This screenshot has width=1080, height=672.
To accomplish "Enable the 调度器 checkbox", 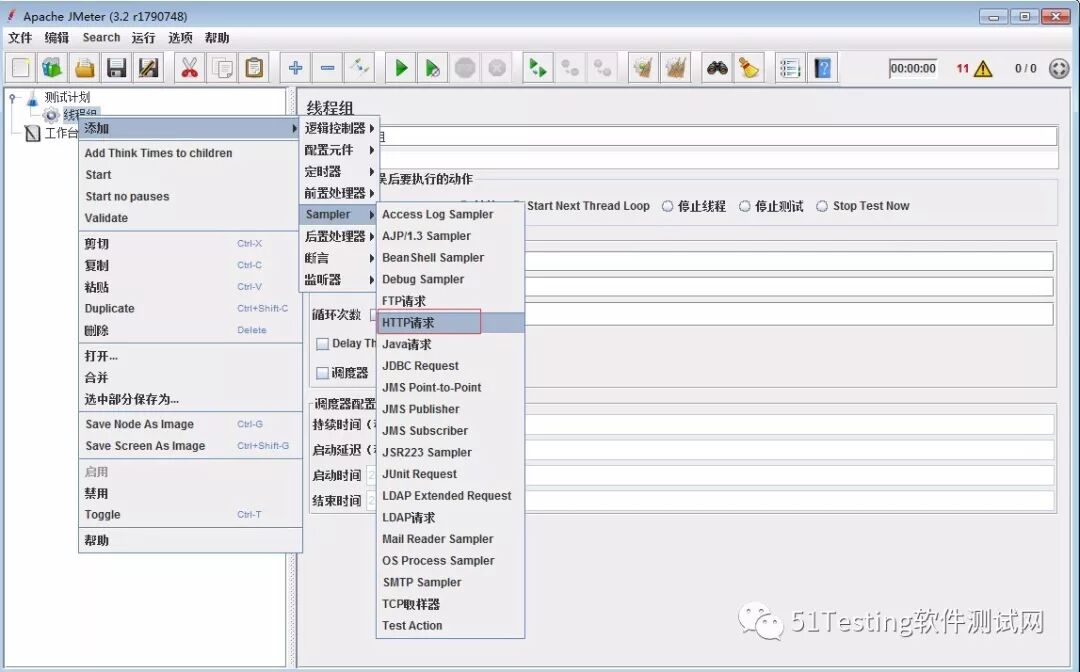I will coord(322,373).
